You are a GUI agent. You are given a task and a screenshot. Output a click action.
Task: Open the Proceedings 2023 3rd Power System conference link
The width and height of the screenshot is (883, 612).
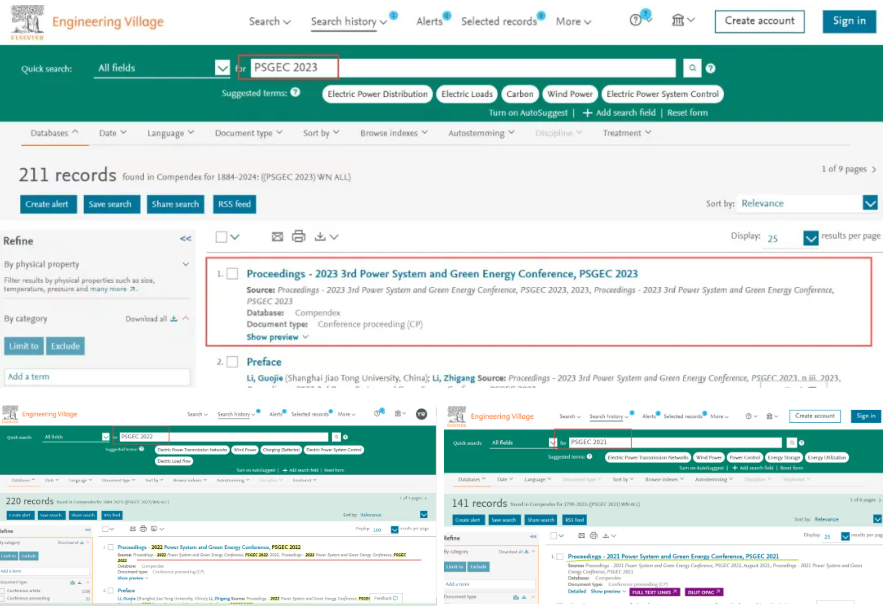pyautogui.click(x=441, y=274)
